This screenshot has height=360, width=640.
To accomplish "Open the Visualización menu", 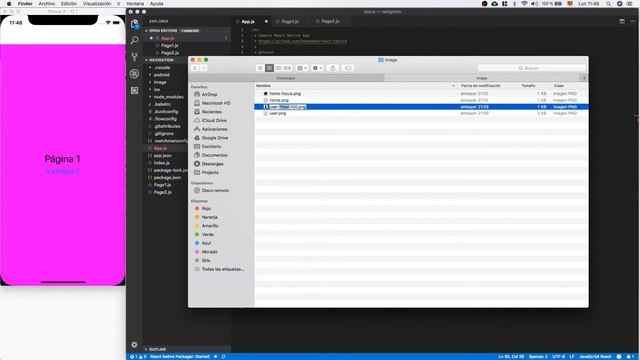I will 97,4.
